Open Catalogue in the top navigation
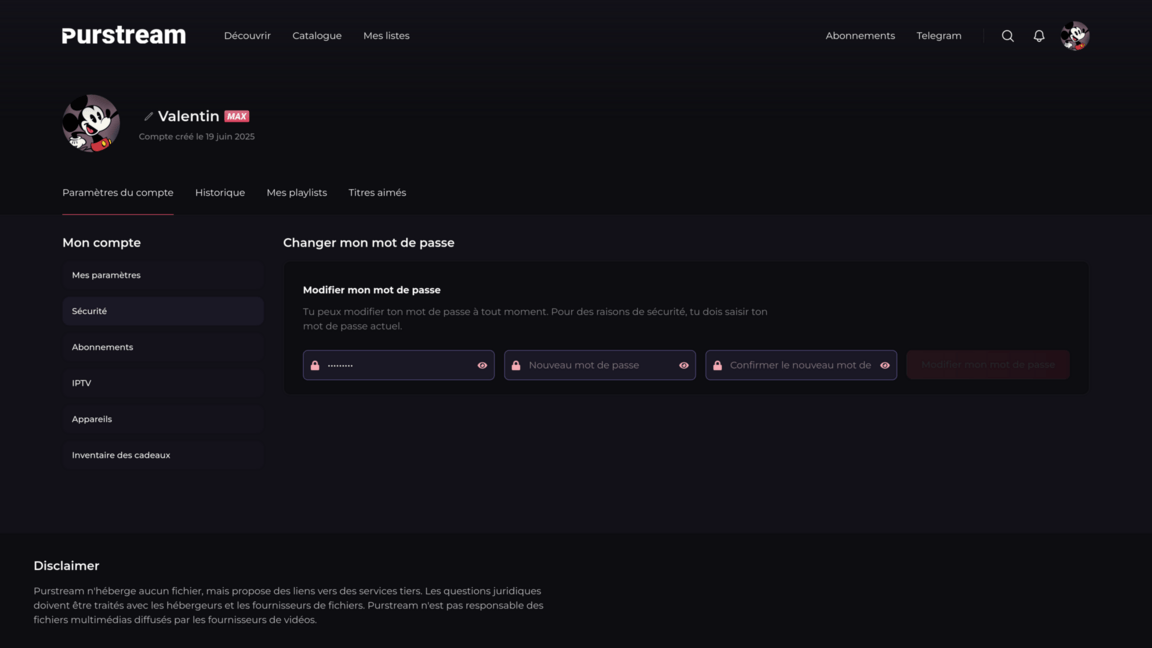The width and height of the screenshot is (1152, 648). click(317, 36)
